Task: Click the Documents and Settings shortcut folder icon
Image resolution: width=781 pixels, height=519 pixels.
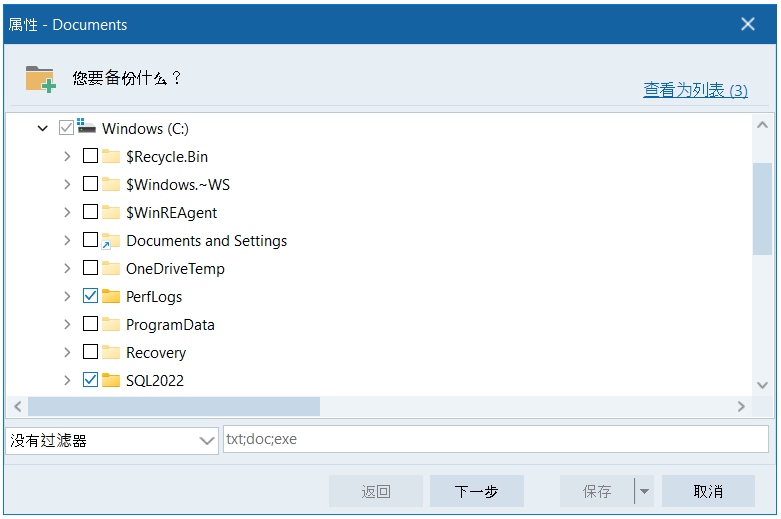Action: [x=111, y=240]
